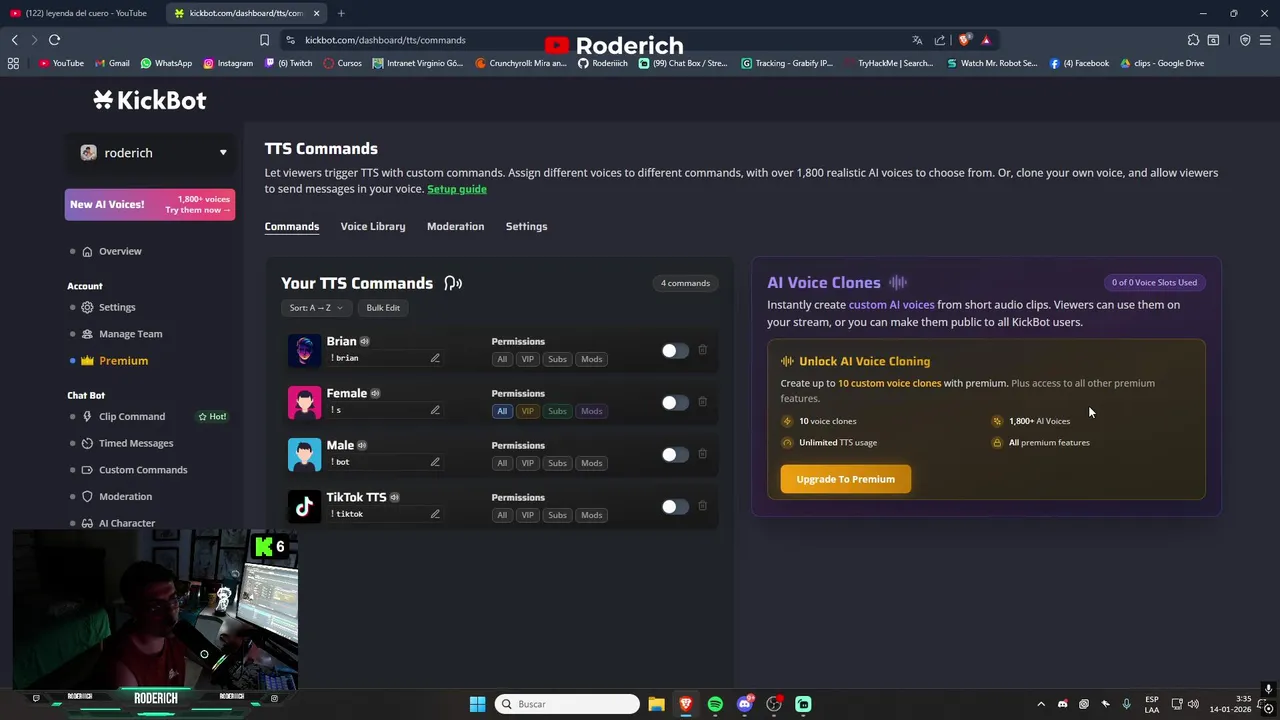The image size is (1280, 720).
Task: Click the New AI Voices banner
Action: tap(150, 204)
